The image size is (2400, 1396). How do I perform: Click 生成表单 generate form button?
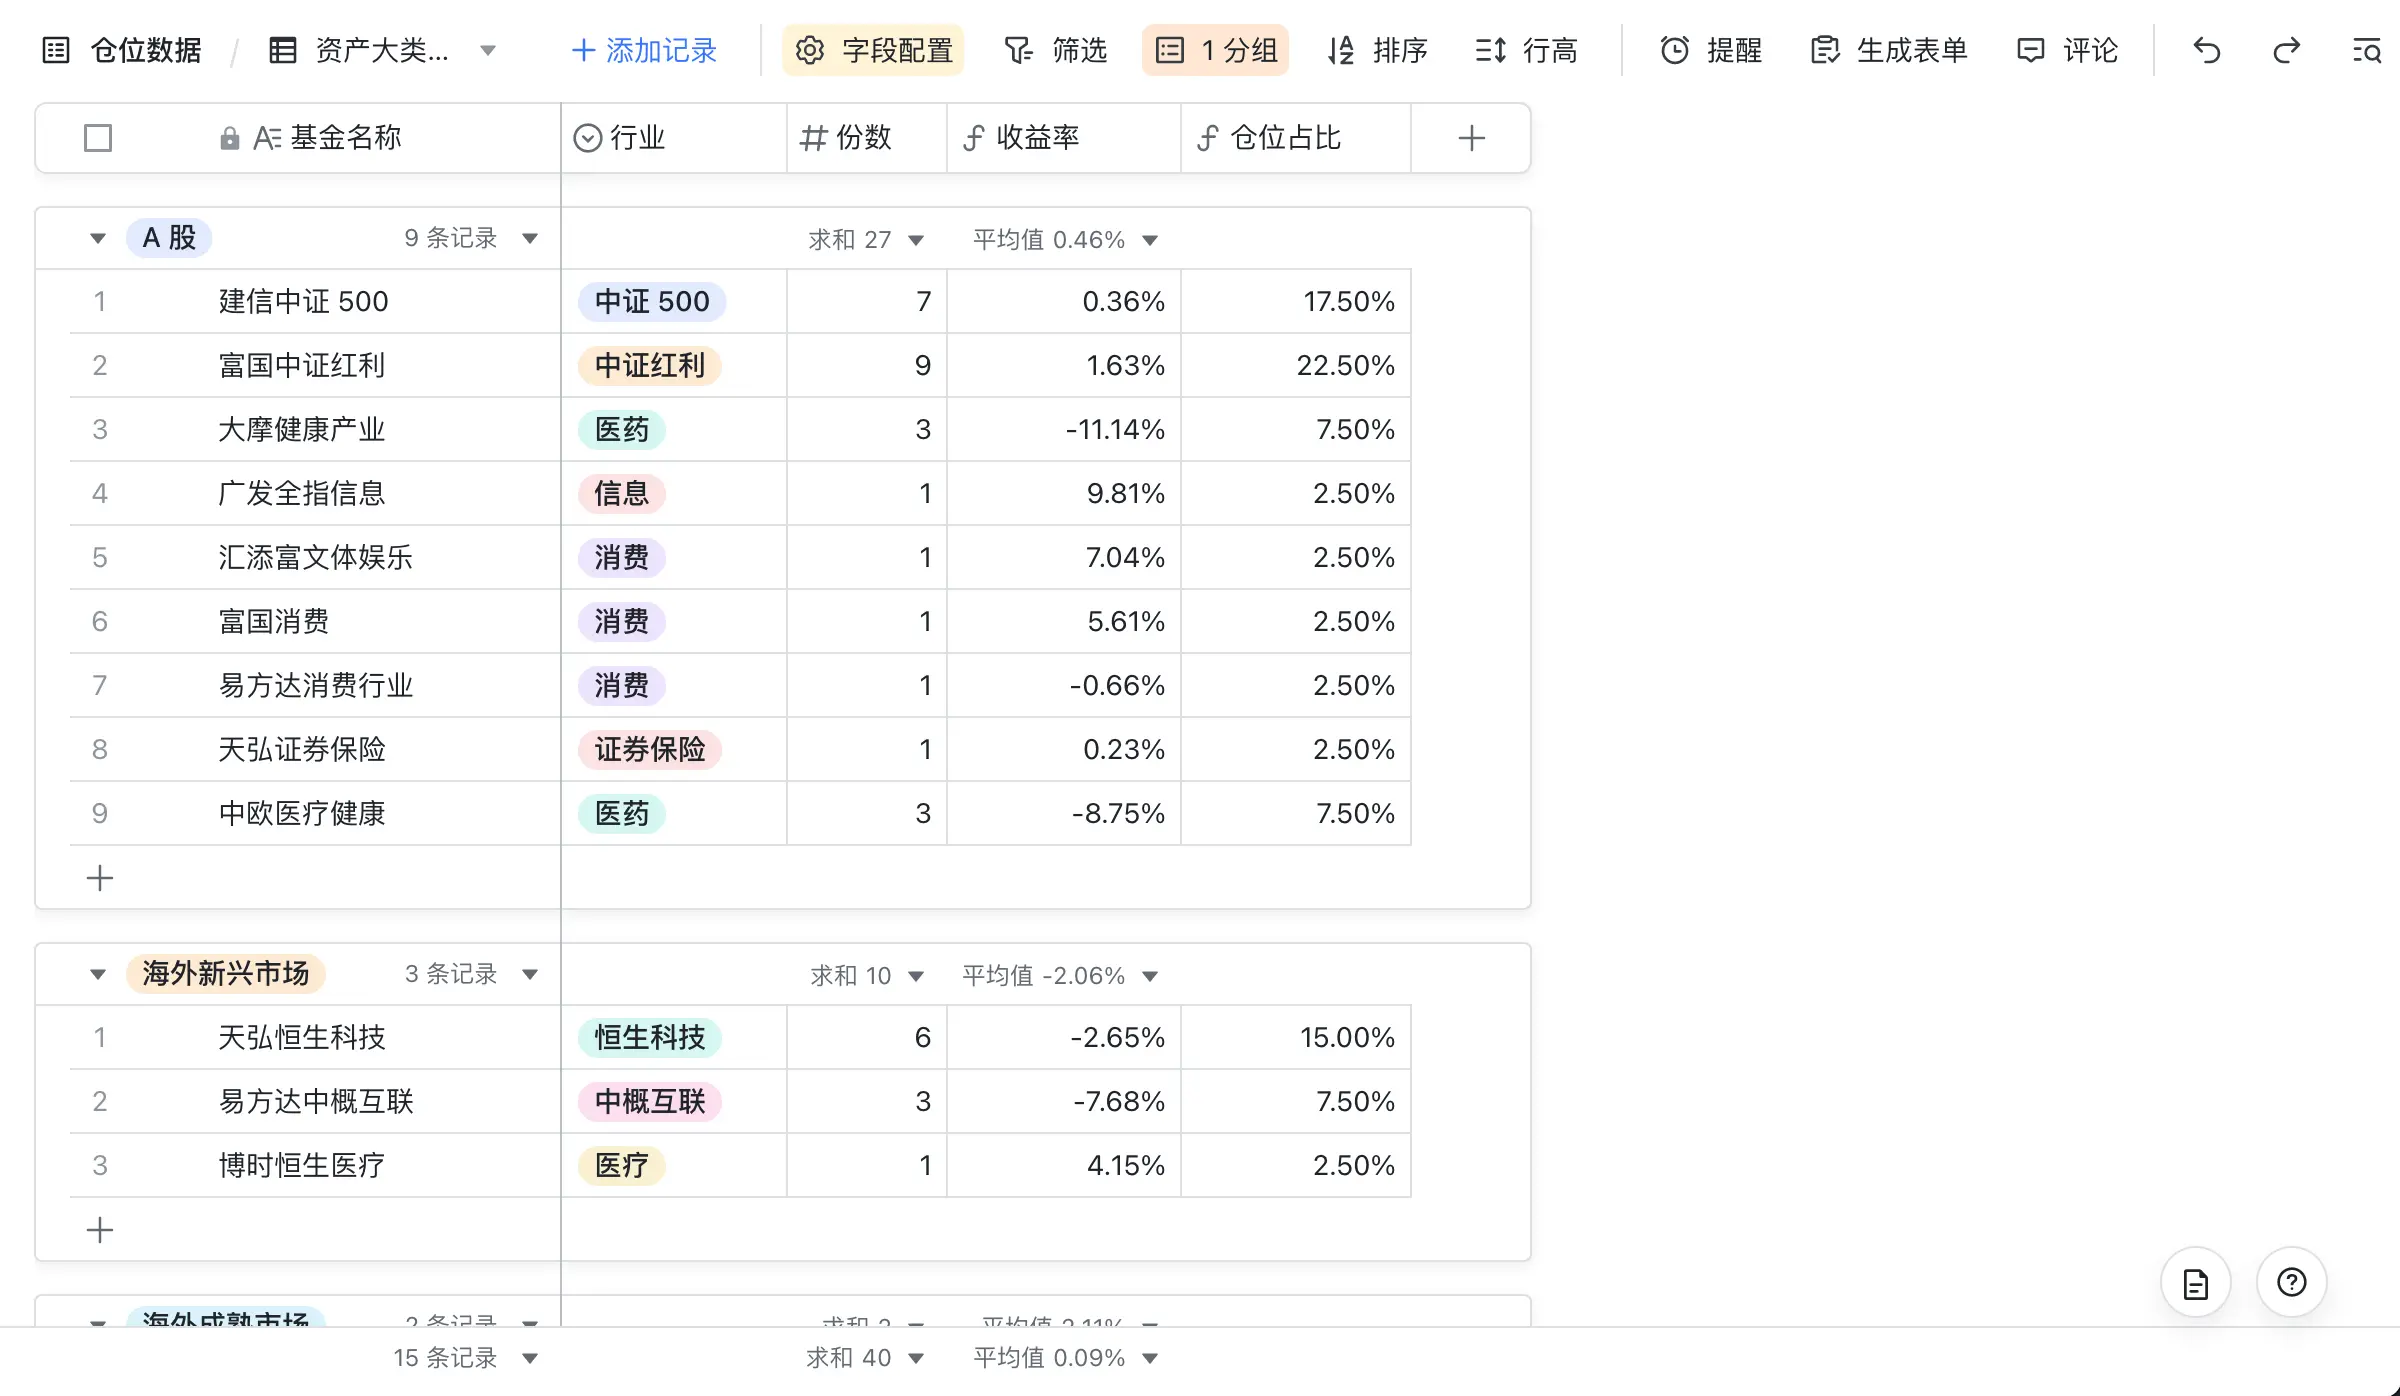(x=1889, y=50)
